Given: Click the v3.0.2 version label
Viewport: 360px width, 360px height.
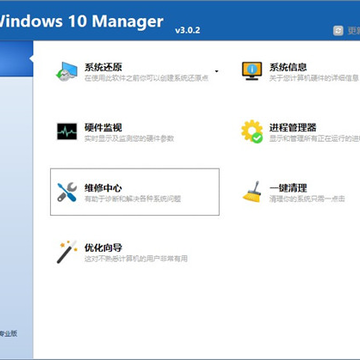Looking at the screenshot, I should [187, 30].
